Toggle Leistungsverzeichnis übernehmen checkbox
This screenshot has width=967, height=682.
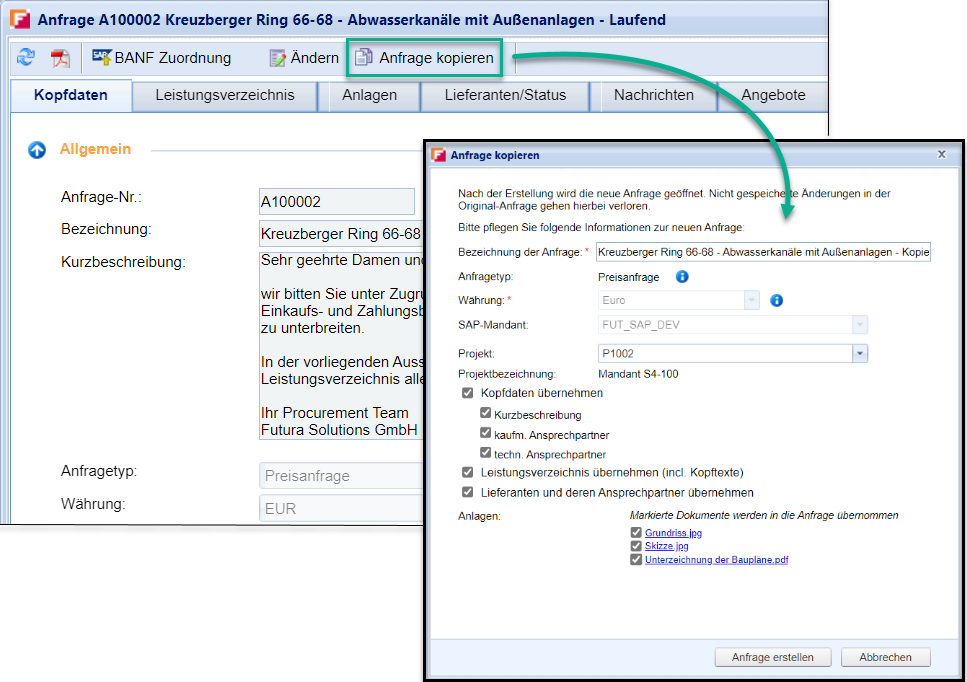point(467,472)
